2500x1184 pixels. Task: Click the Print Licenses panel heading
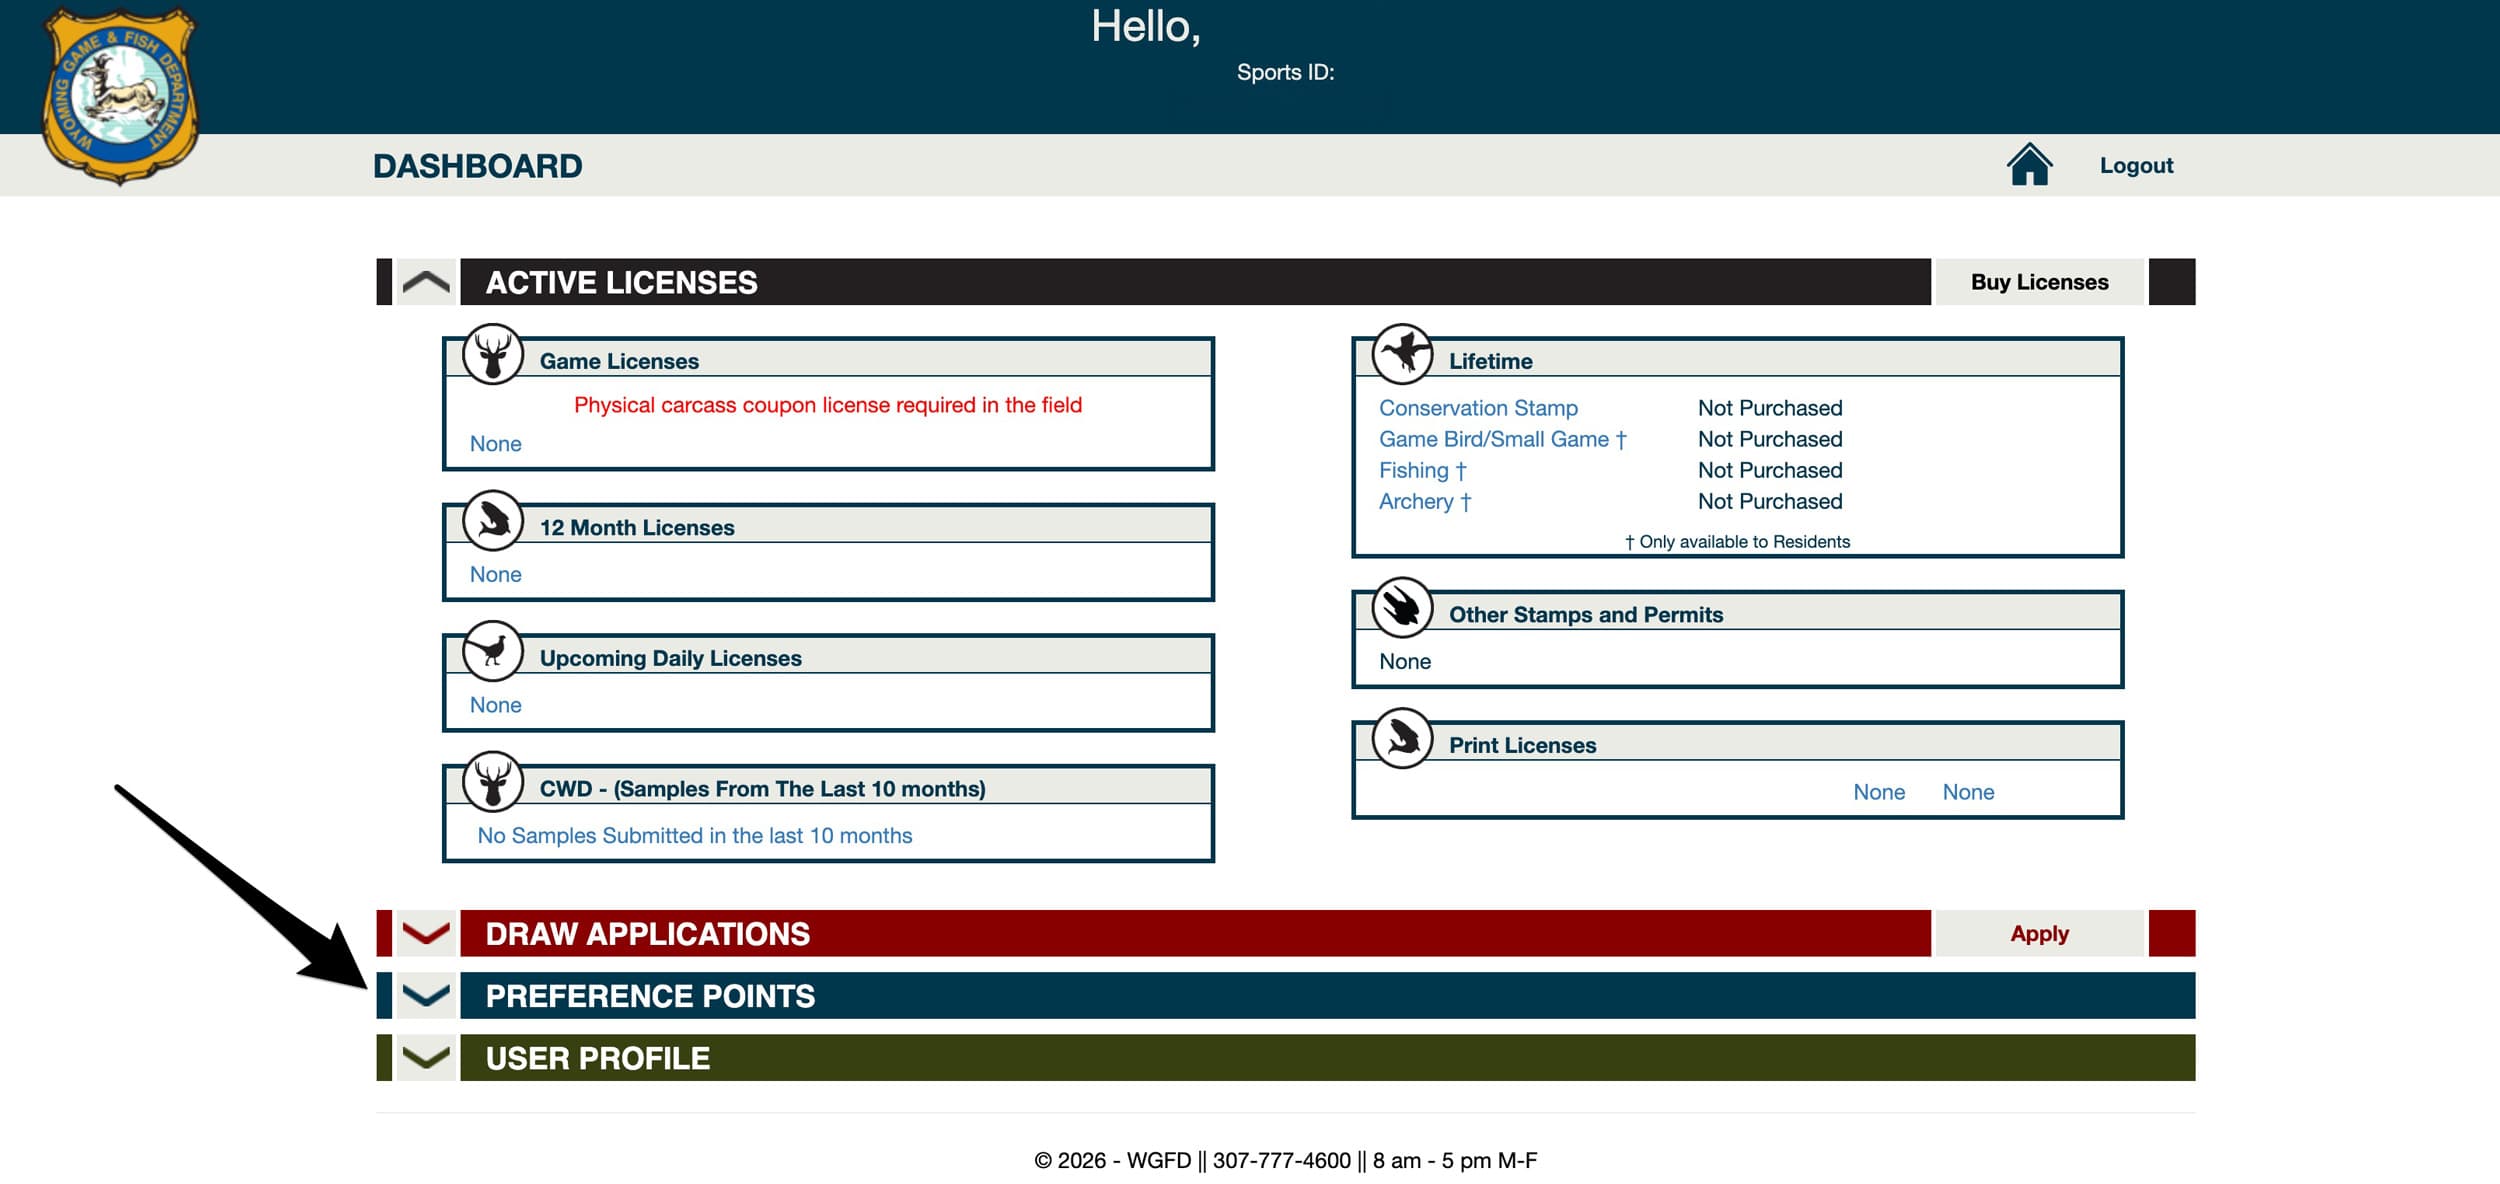(1522, 745)
